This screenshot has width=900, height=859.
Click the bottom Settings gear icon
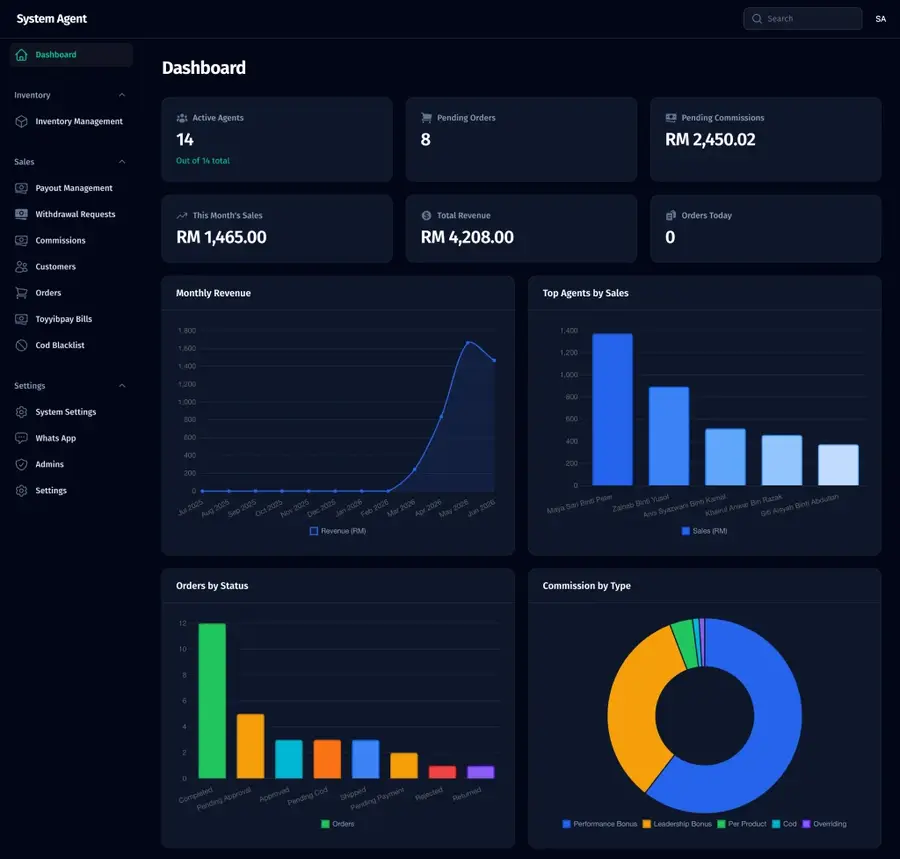pos(21,491)
